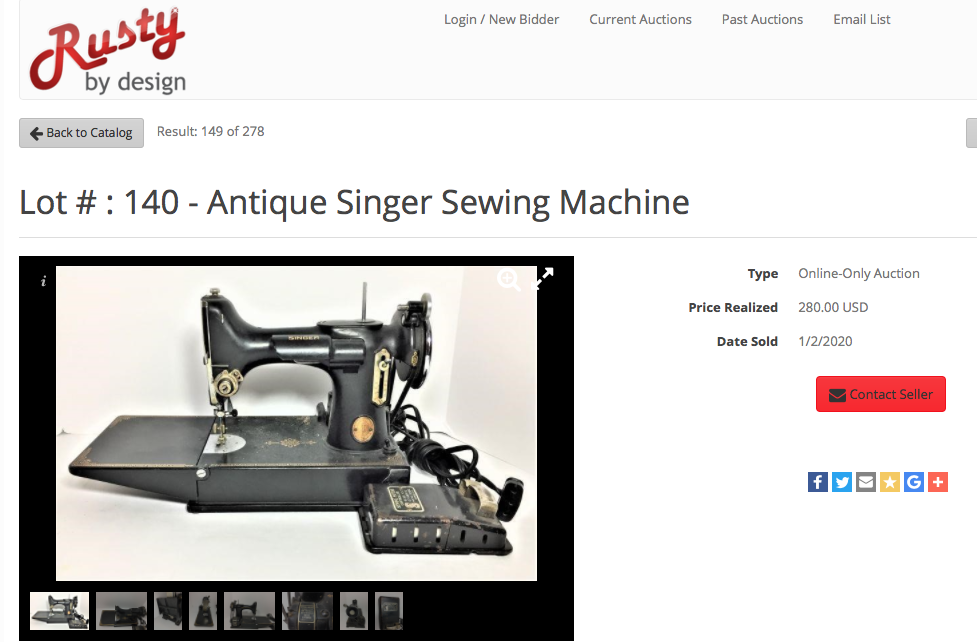Open more sharing options plus icon
The width and height of the screenshot is (977, 642).
(938, 482)
